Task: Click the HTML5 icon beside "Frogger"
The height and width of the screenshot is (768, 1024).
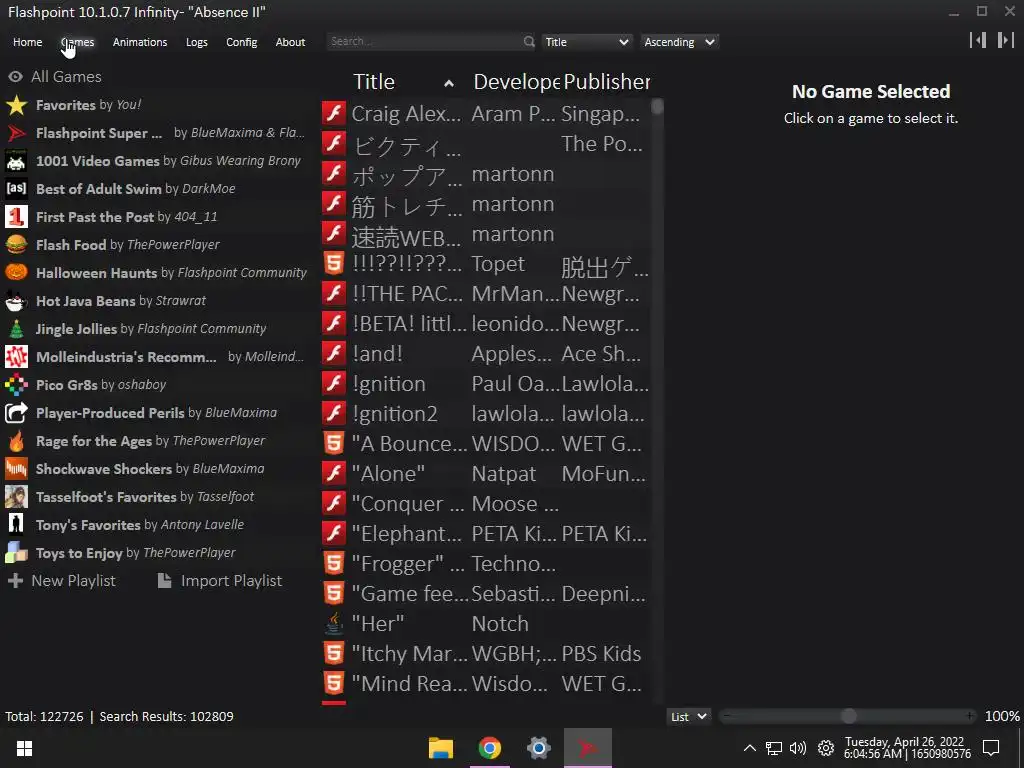Action: pyautogui.click(x=334, y=564)
